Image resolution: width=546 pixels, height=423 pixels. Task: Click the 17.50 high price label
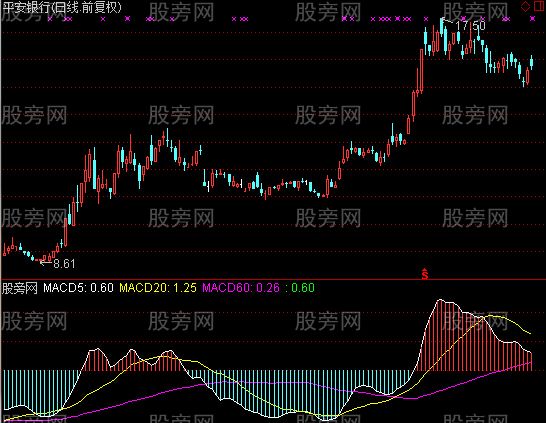pyautogui.click(x=470, y=25)
